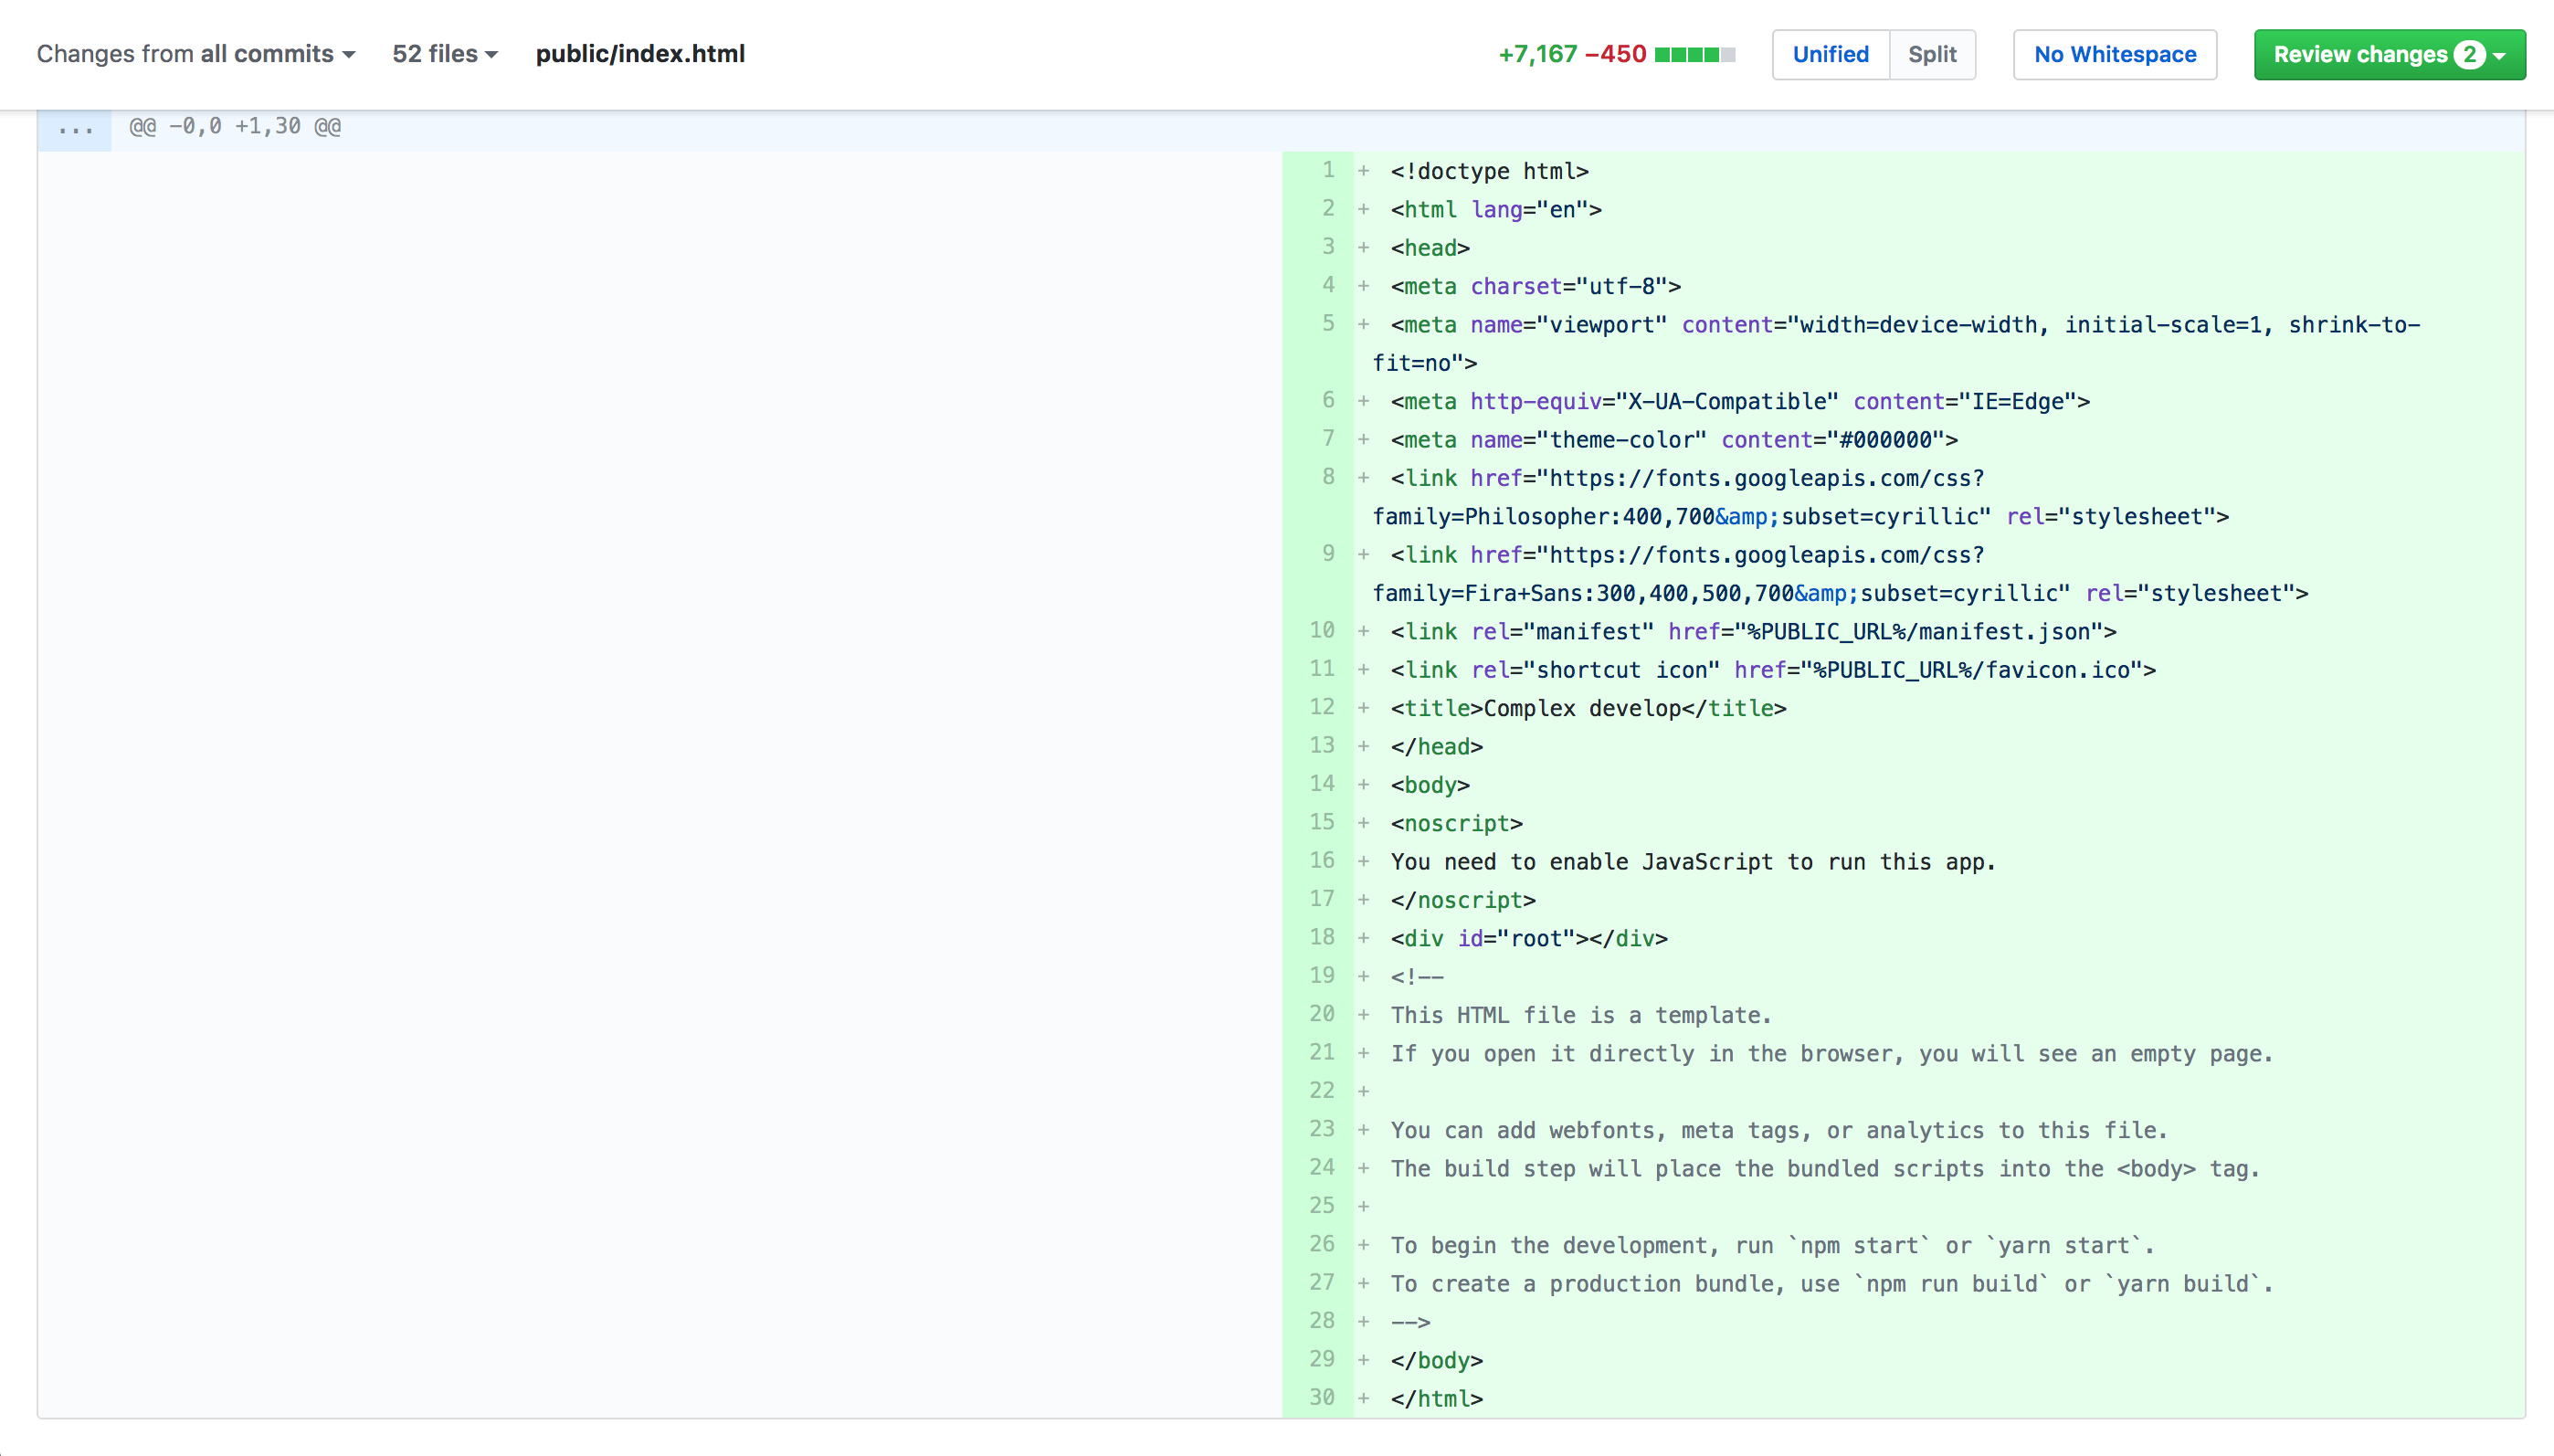This screenshot has width=2554, height=1456.
Task: Select line number 12 with the title tag
Action: pos(1321,707)
